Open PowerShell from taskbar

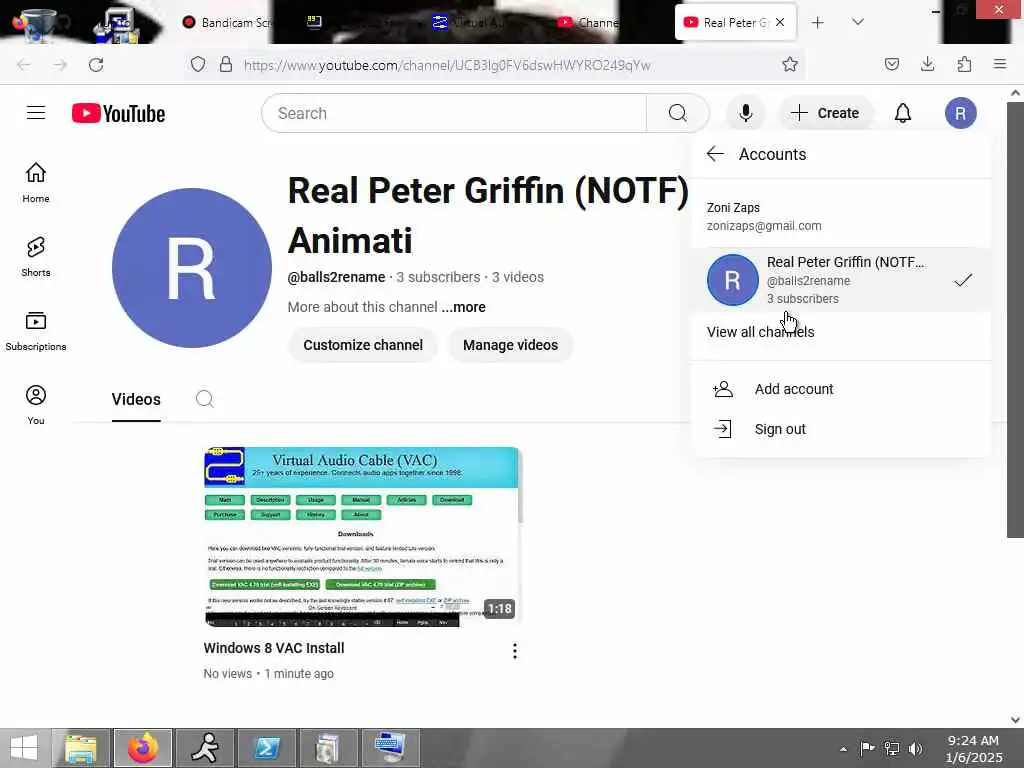point(267,748)
